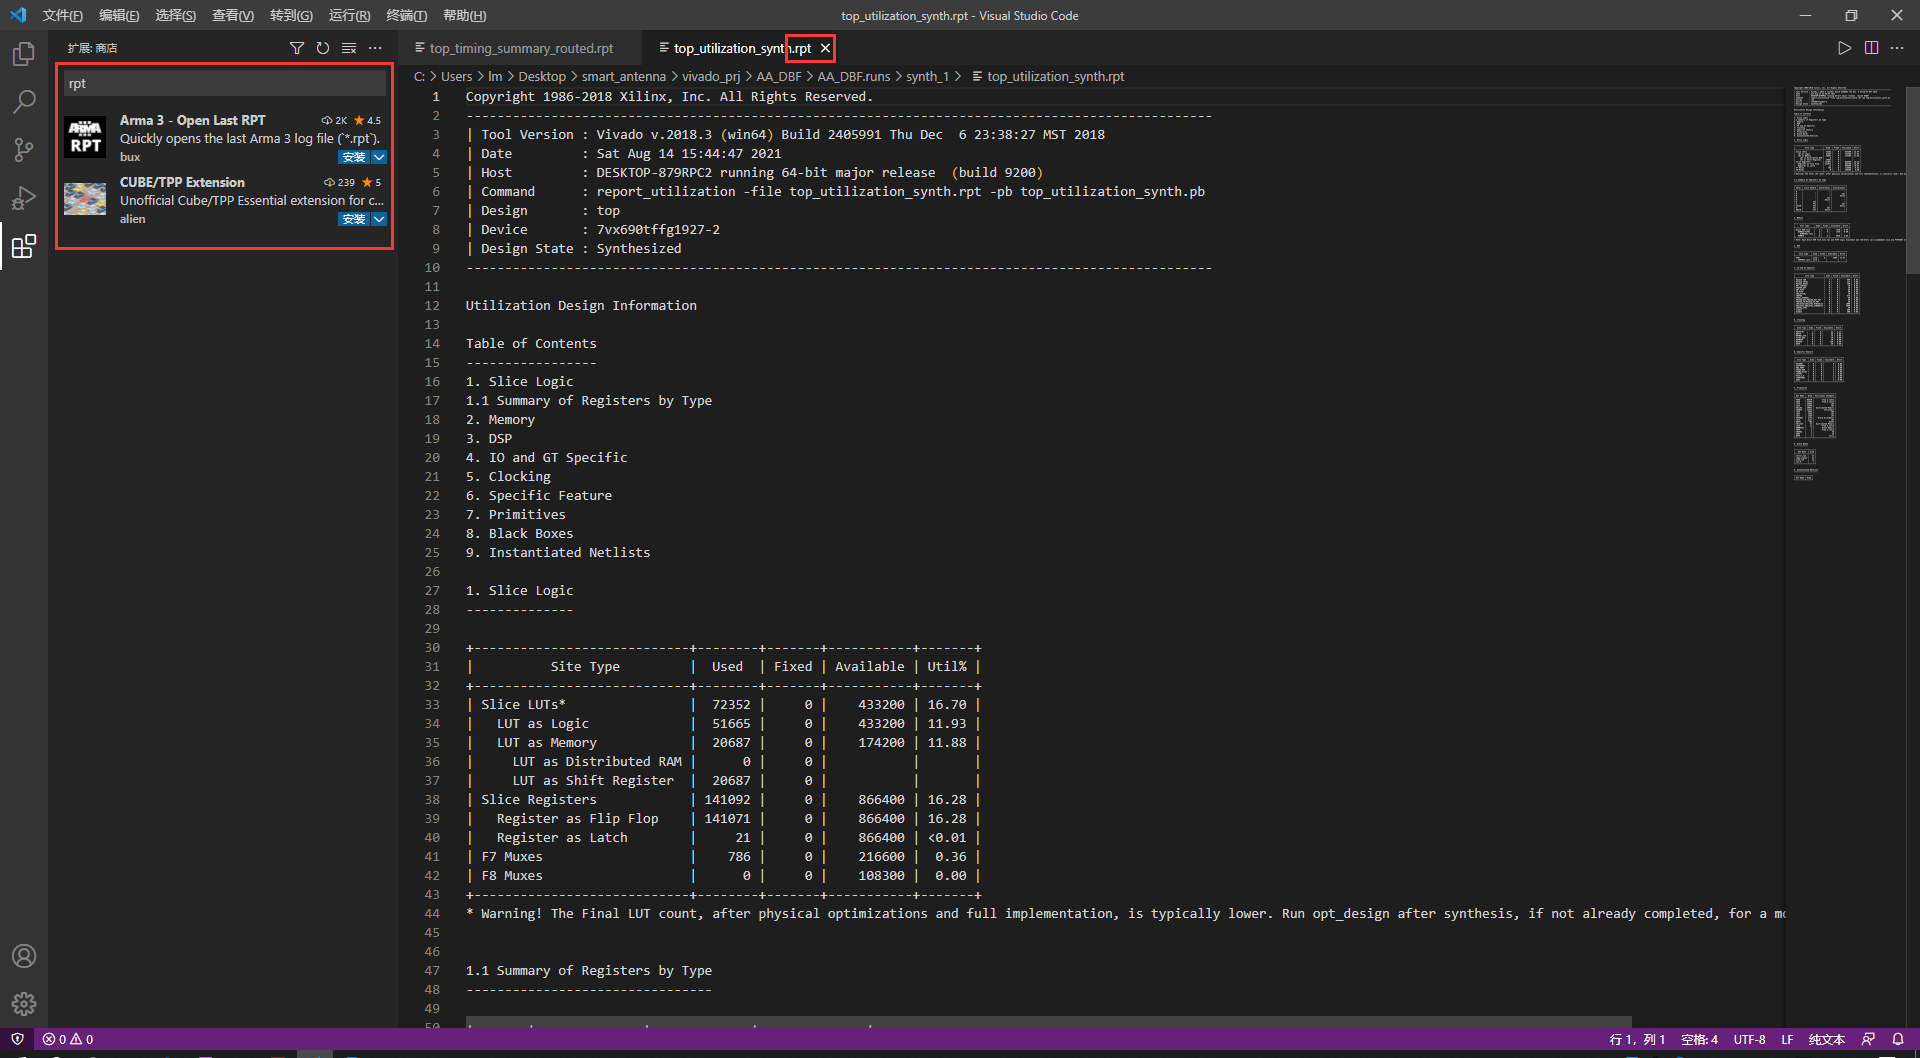Open the Explorer view in activity bar

[24, 54]
